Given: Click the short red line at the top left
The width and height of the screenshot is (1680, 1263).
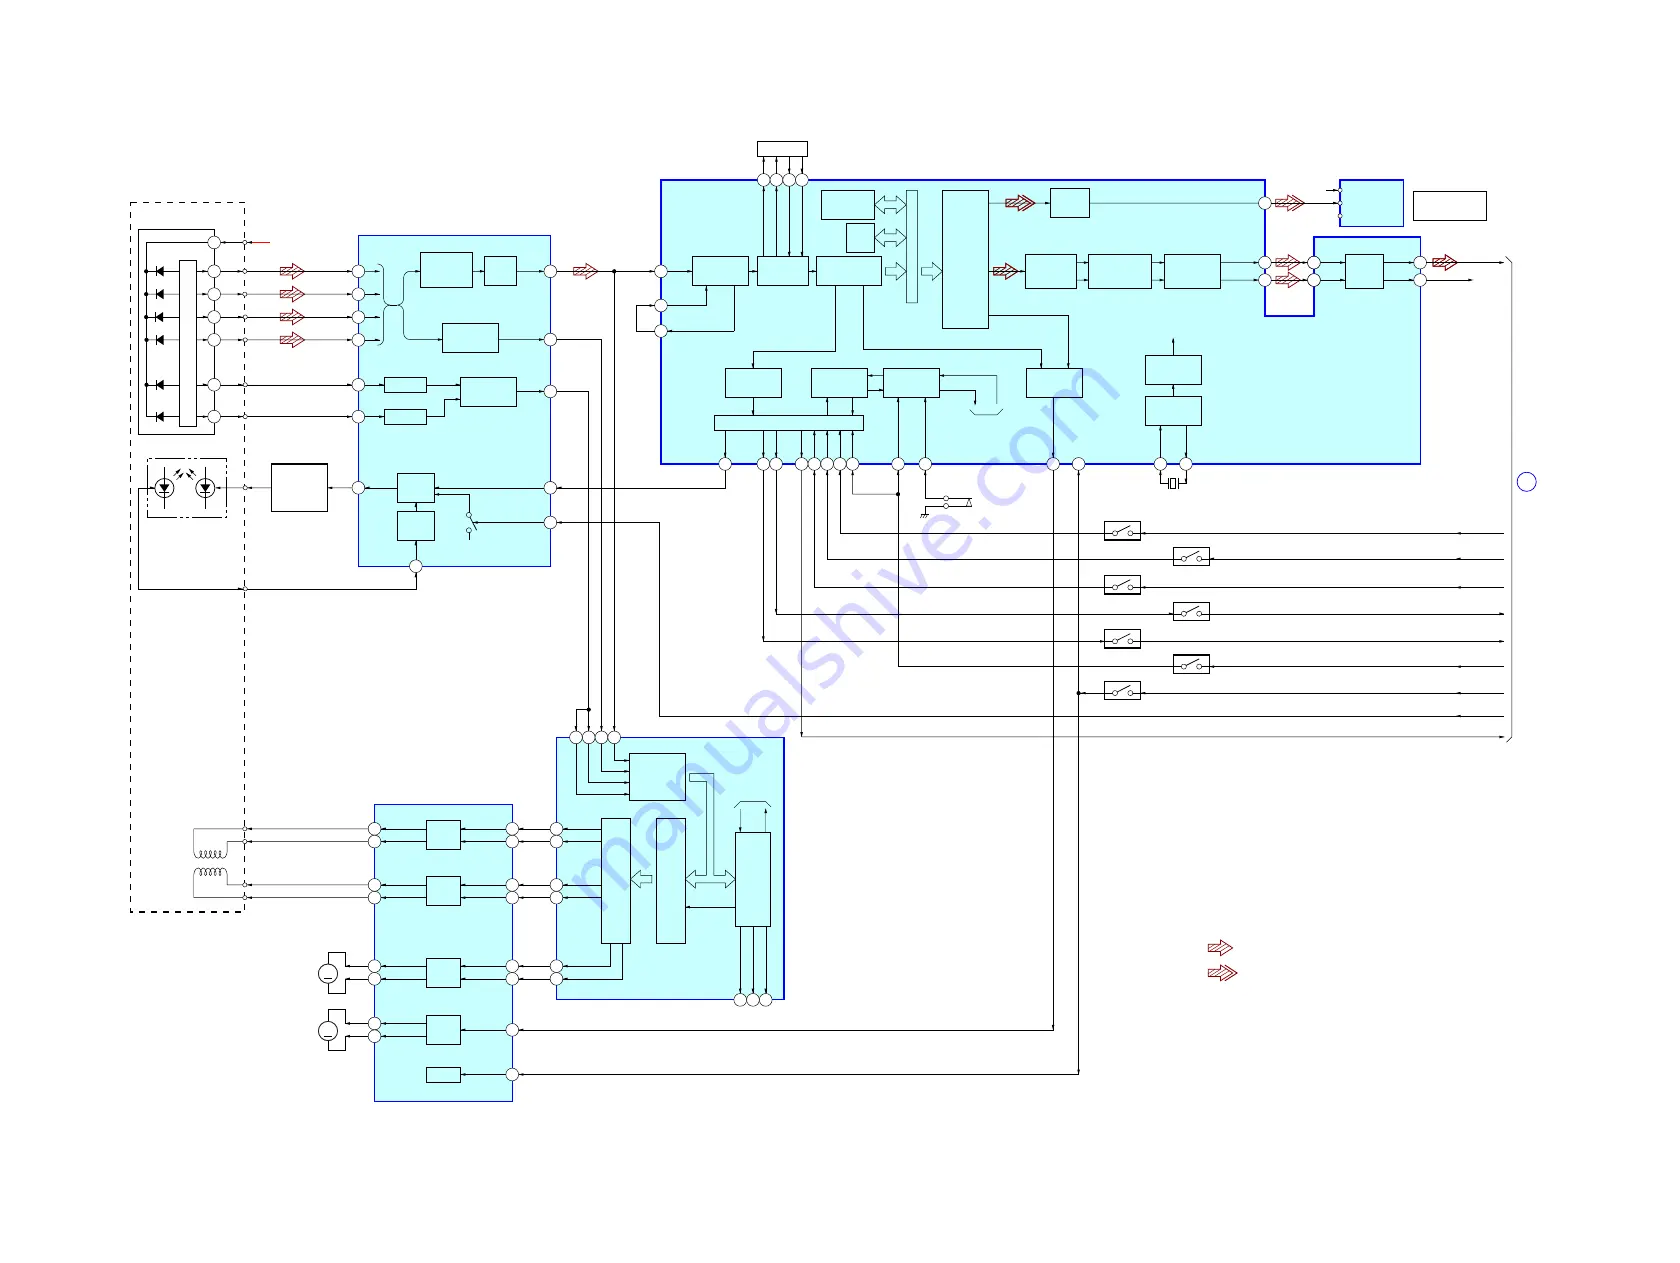Looking at the screenshot, I should [x=259, y=243].
